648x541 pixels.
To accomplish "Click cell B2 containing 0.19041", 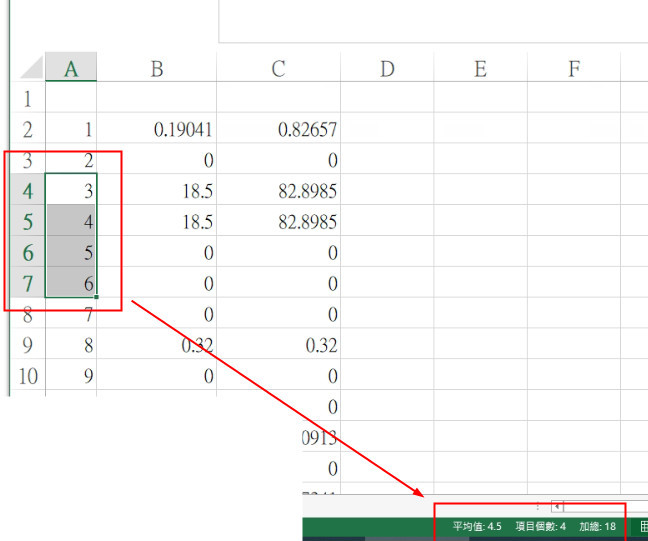I will tap(157, 129).
